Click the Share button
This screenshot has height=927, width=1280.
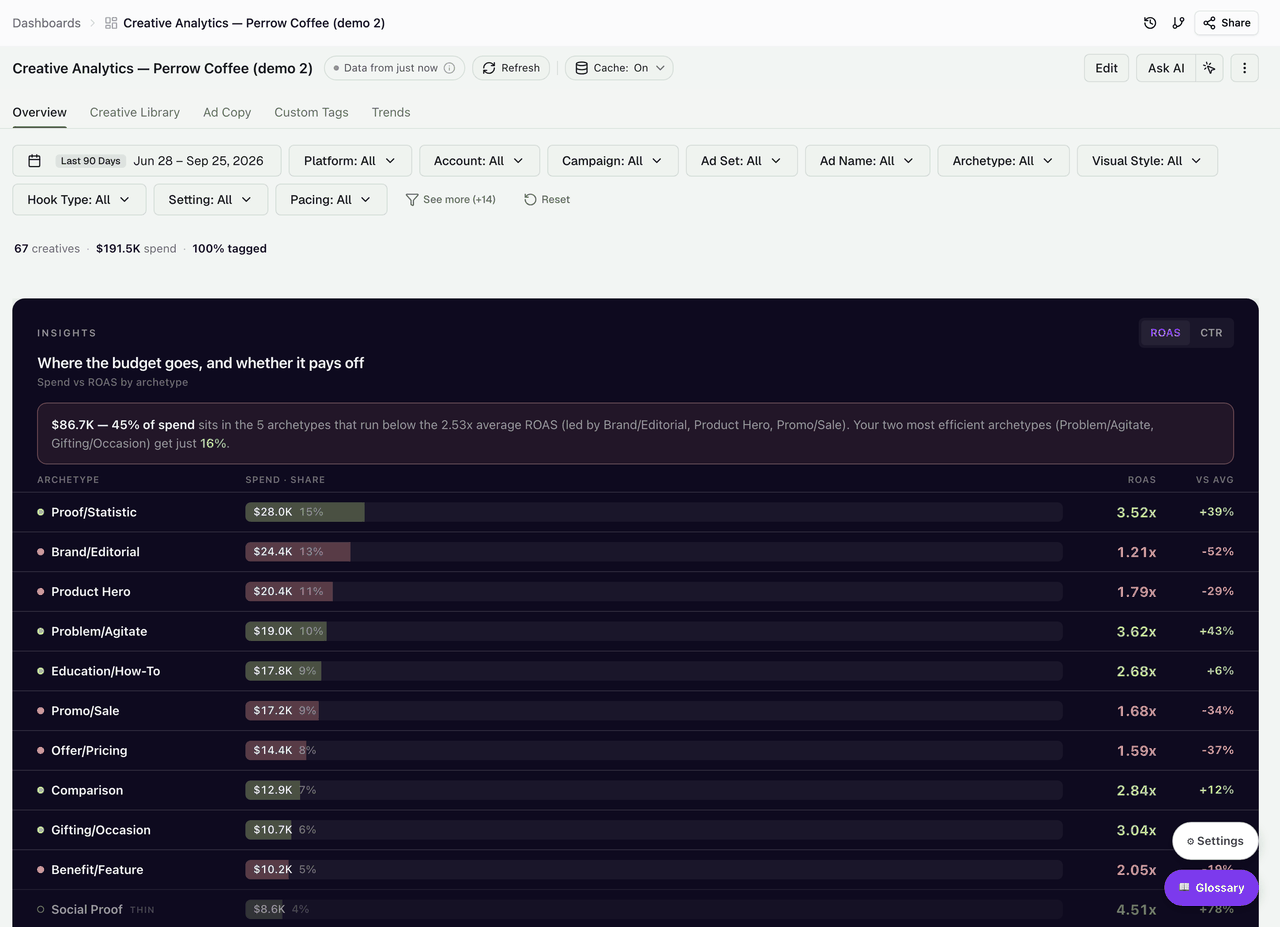(1226, 23)
